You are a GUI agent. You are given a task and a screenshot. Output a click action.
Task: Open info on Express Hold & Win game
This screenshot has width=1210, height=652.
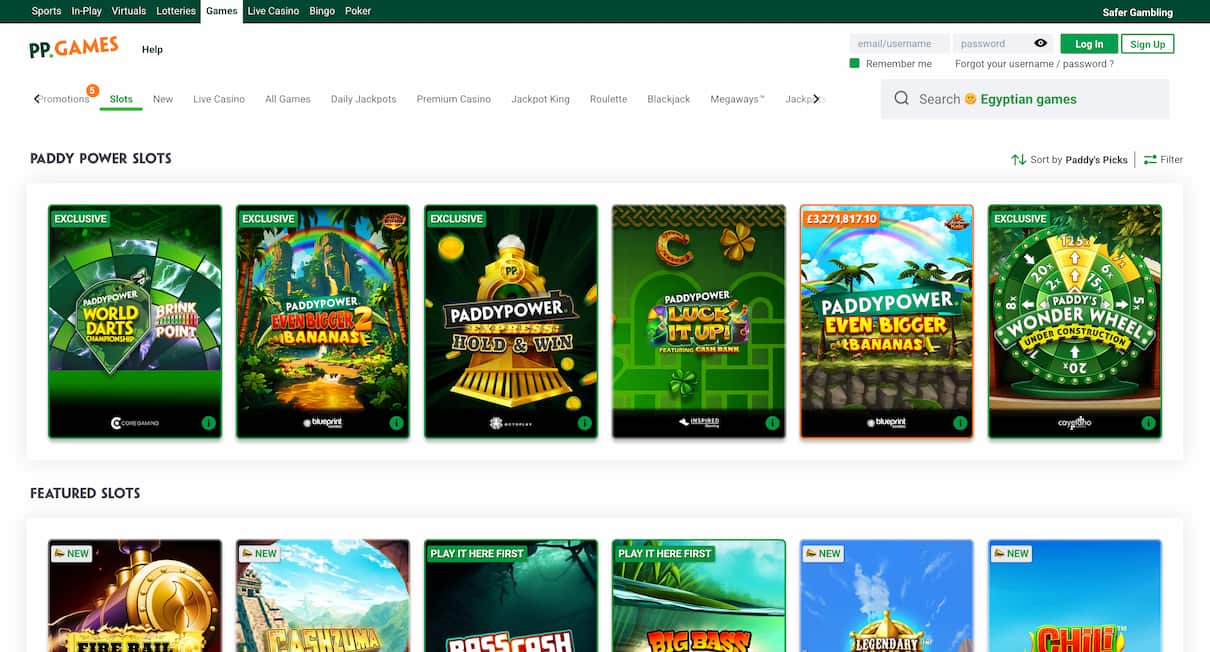[x=584, y=422]
